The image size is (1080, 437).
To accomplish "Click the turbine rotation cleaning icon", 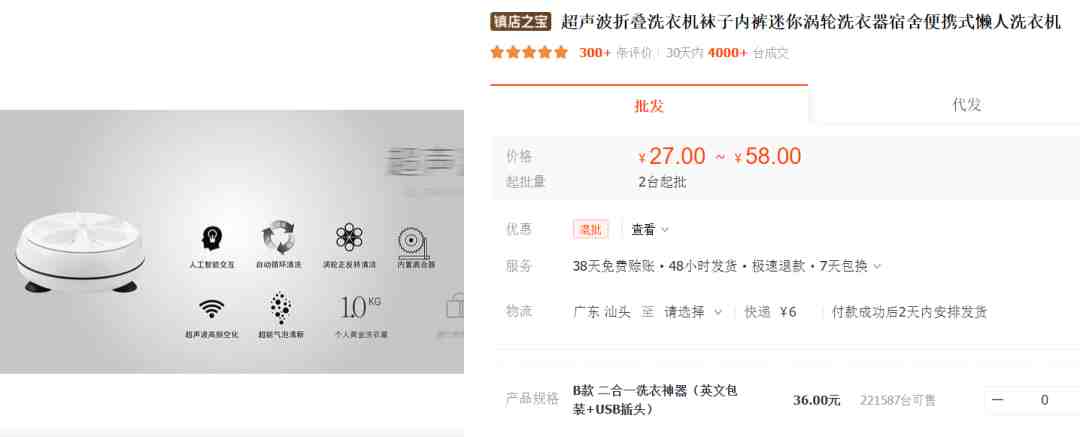I will point(349,238).
